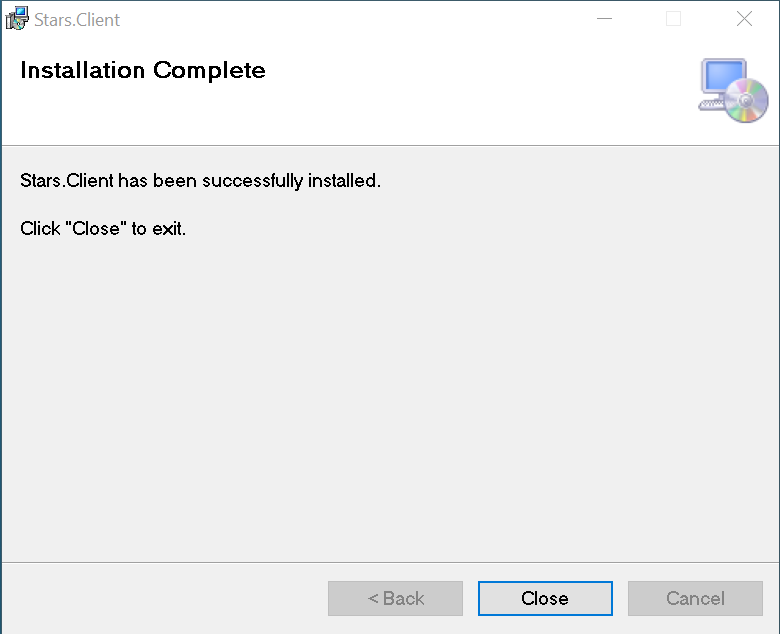Click the separator line above the buttons
Image resolution: width=780 pixels, height=634 pixels.
[x=390, y=562]
